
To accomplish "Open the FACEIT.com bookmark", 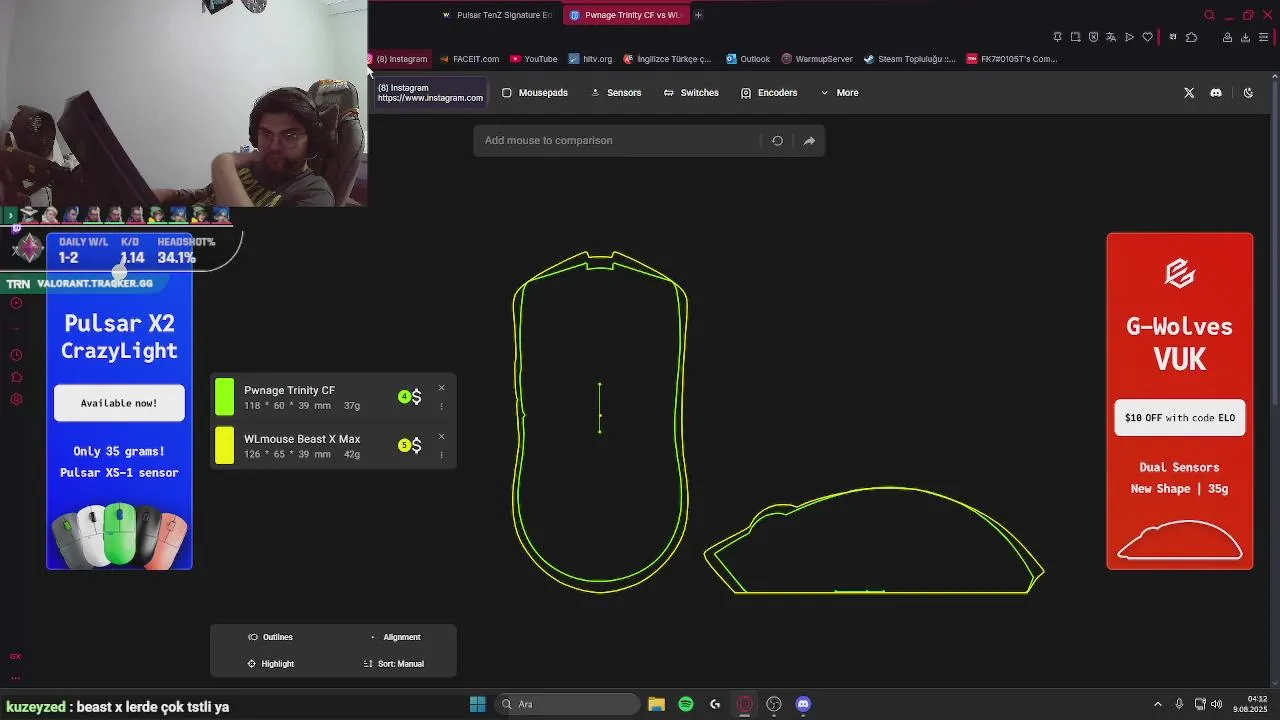I will click(x=469, y=59).
